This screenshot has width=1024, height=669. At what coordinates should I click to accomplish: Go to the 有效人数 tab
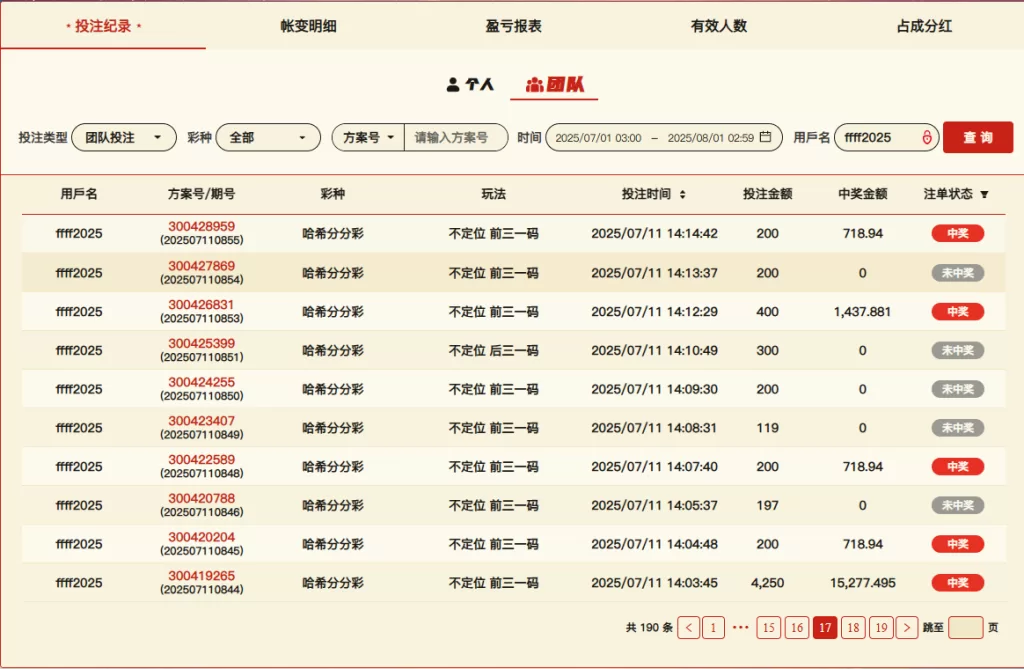(x=718, y=26)
